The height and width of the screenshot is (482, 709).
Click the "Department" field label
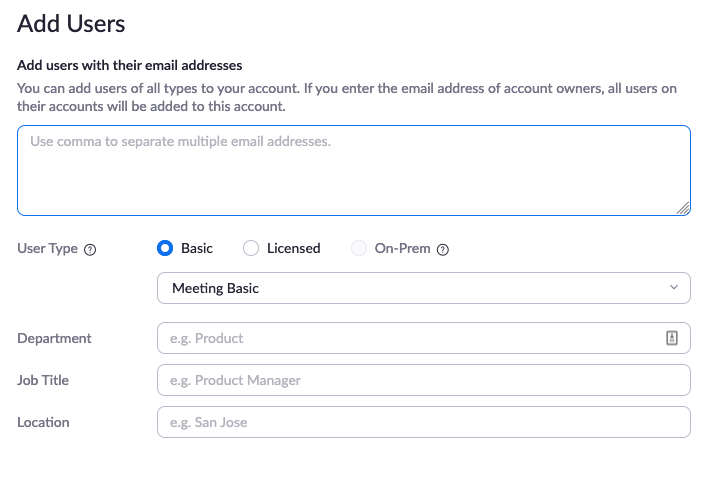[x=54, y=338]
